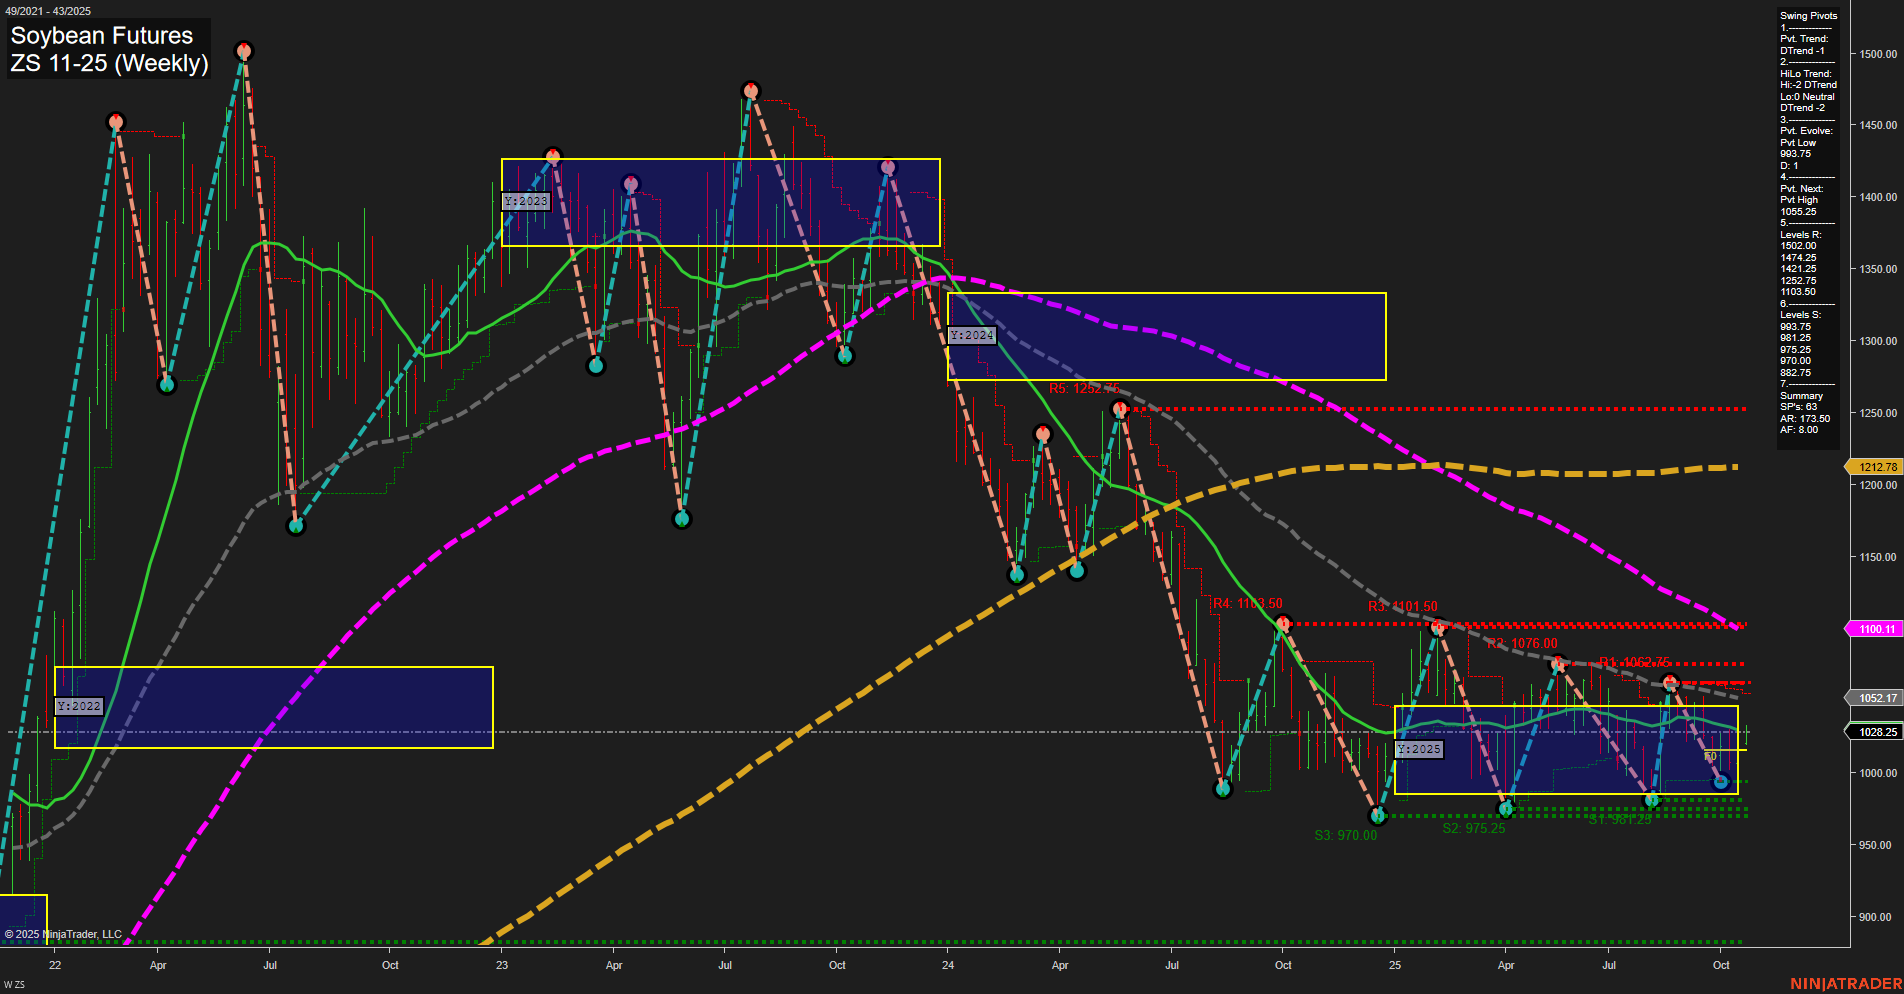Click the Y:2022 yearly range label
This screenshot has height=994, width=1904.
(79, 705)
